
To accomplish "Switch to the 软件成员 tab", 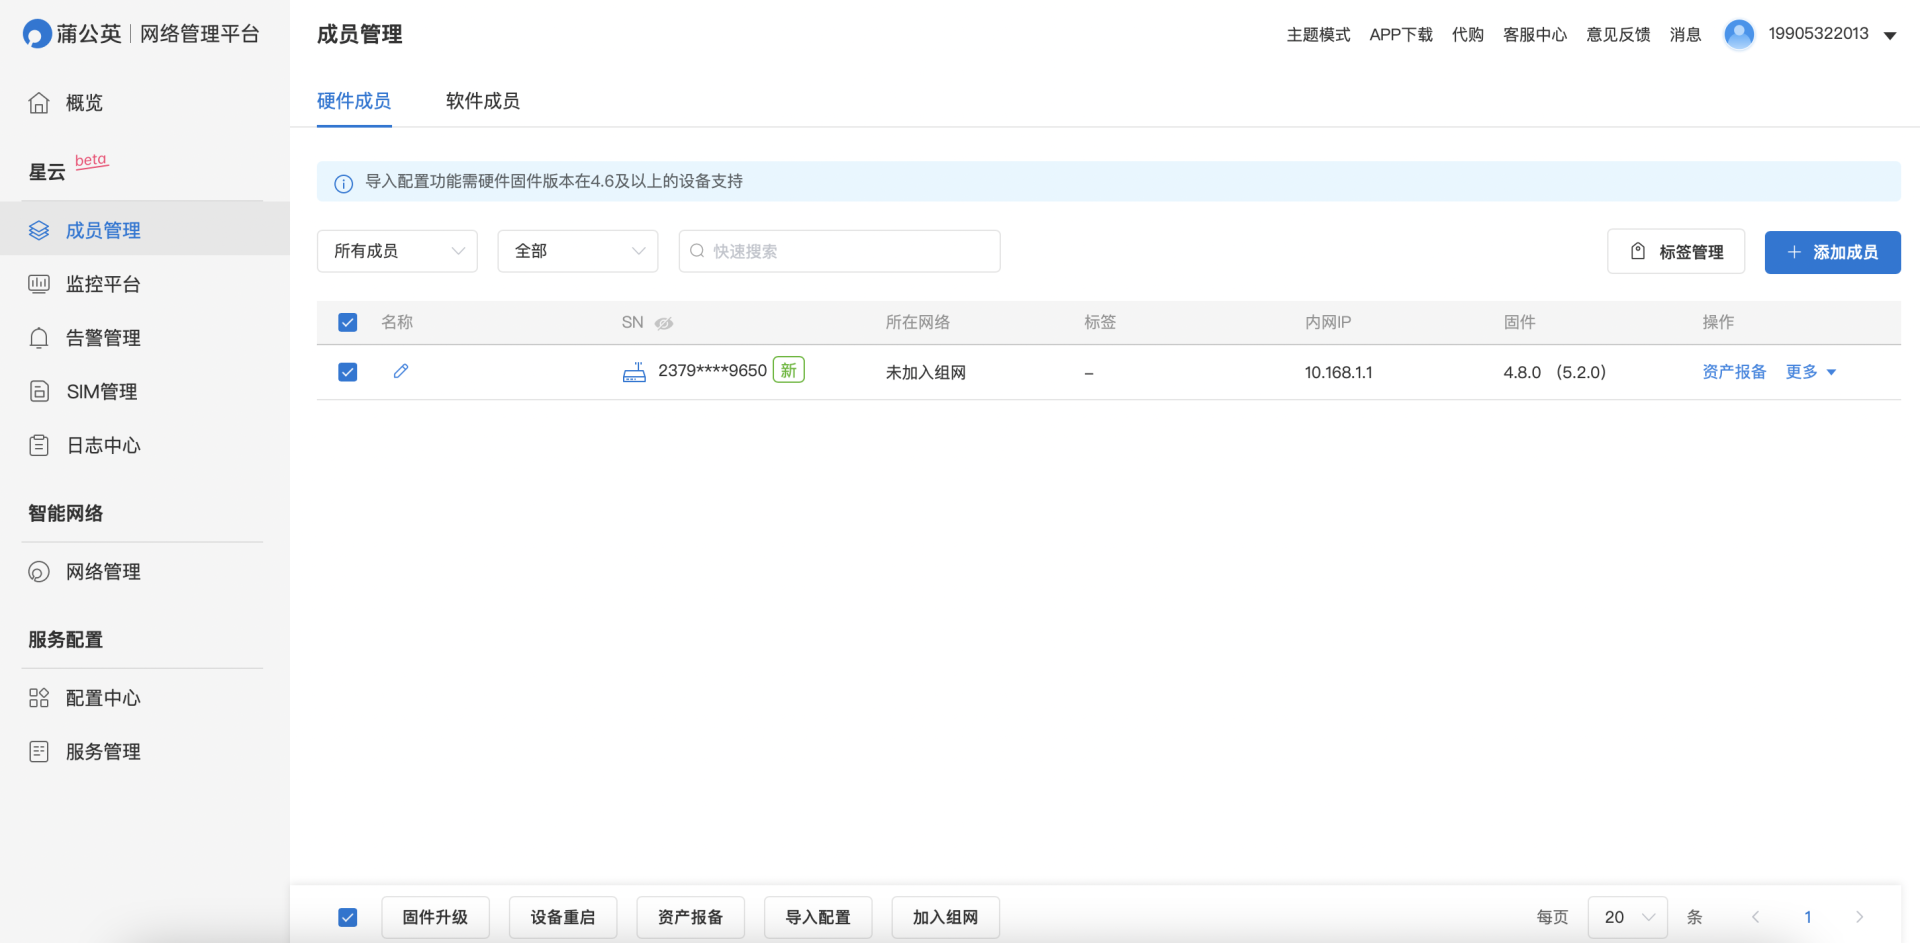I will click(x=482, y=101).
